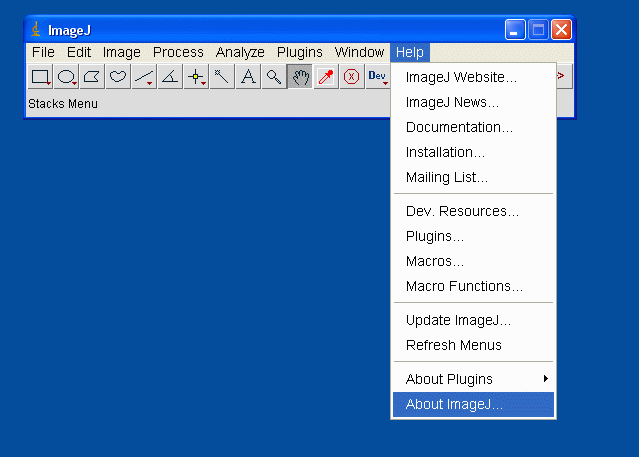Viewport: 639px width, 457px height.
Task: Choose ImageJ Website... from Help menu
Action: click(473, 77)
